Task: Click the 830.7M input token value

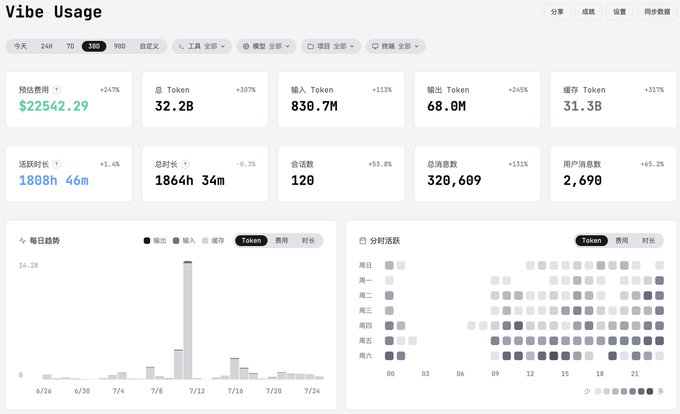Action: coord(314,106)
